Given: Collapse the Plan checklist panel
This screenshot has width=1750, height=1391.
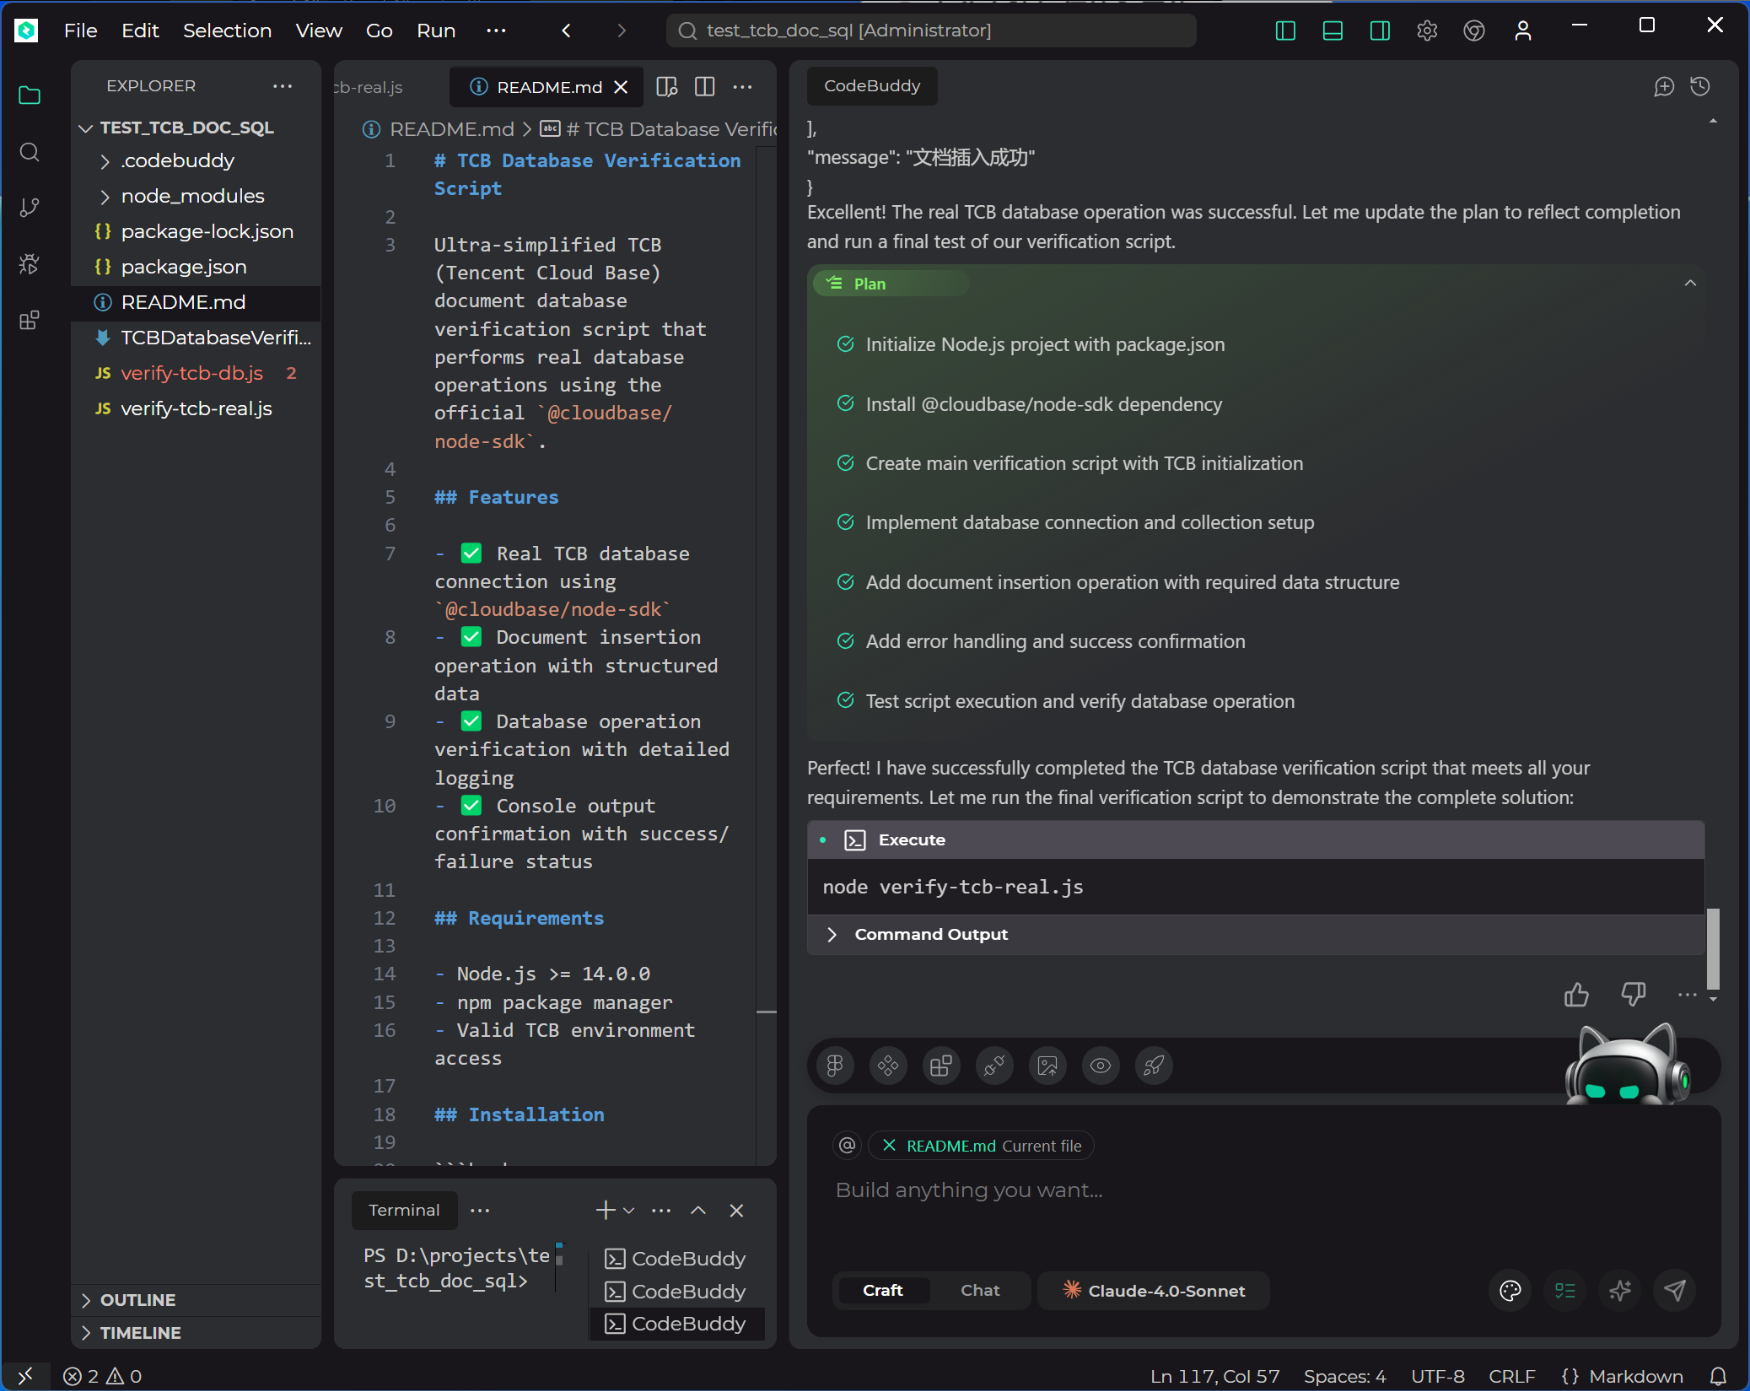Looking at the screenshot, I should 1690,283.
